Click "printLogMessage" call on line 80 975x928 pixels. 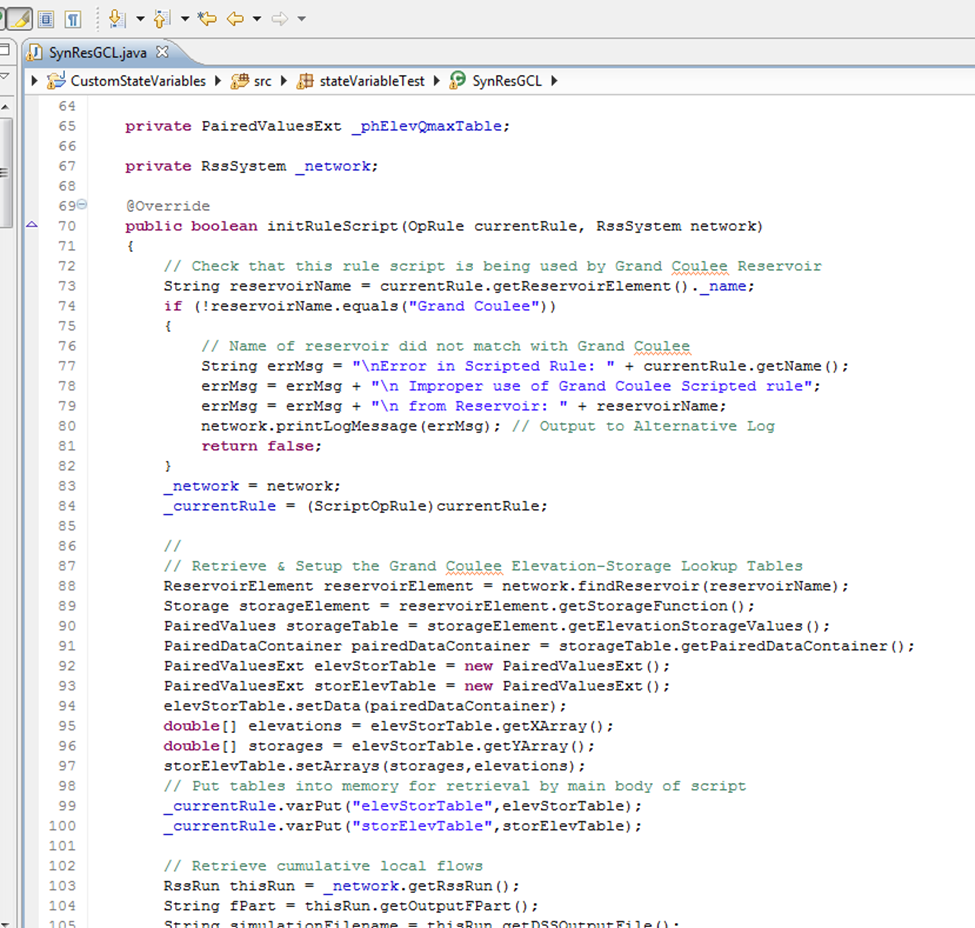(x=346, y=426)
